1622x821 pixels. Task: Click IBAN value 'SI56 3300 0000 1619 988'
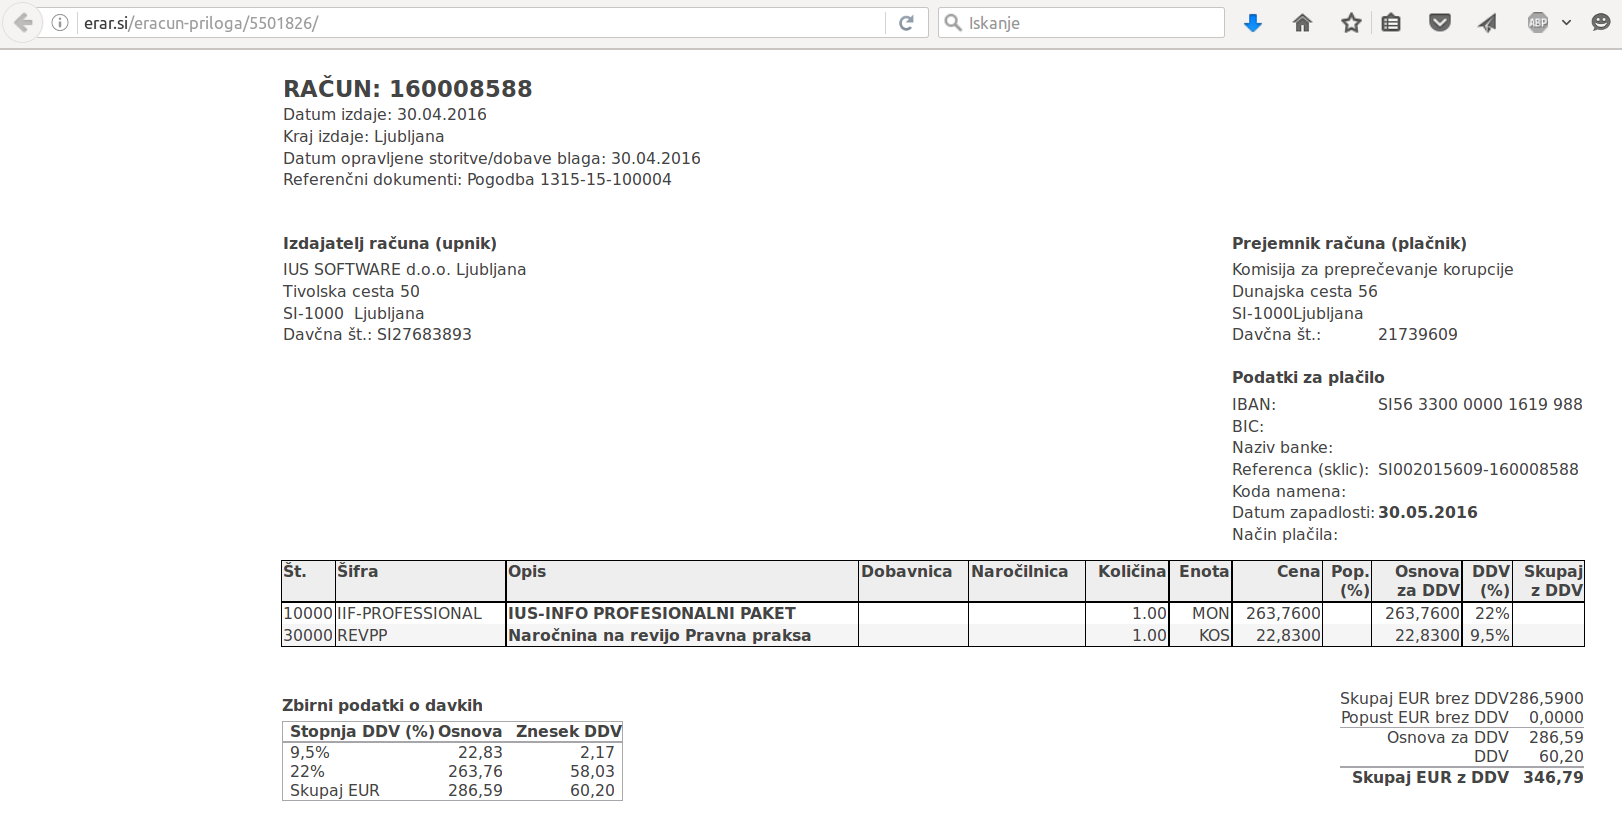pos(1480,404)
